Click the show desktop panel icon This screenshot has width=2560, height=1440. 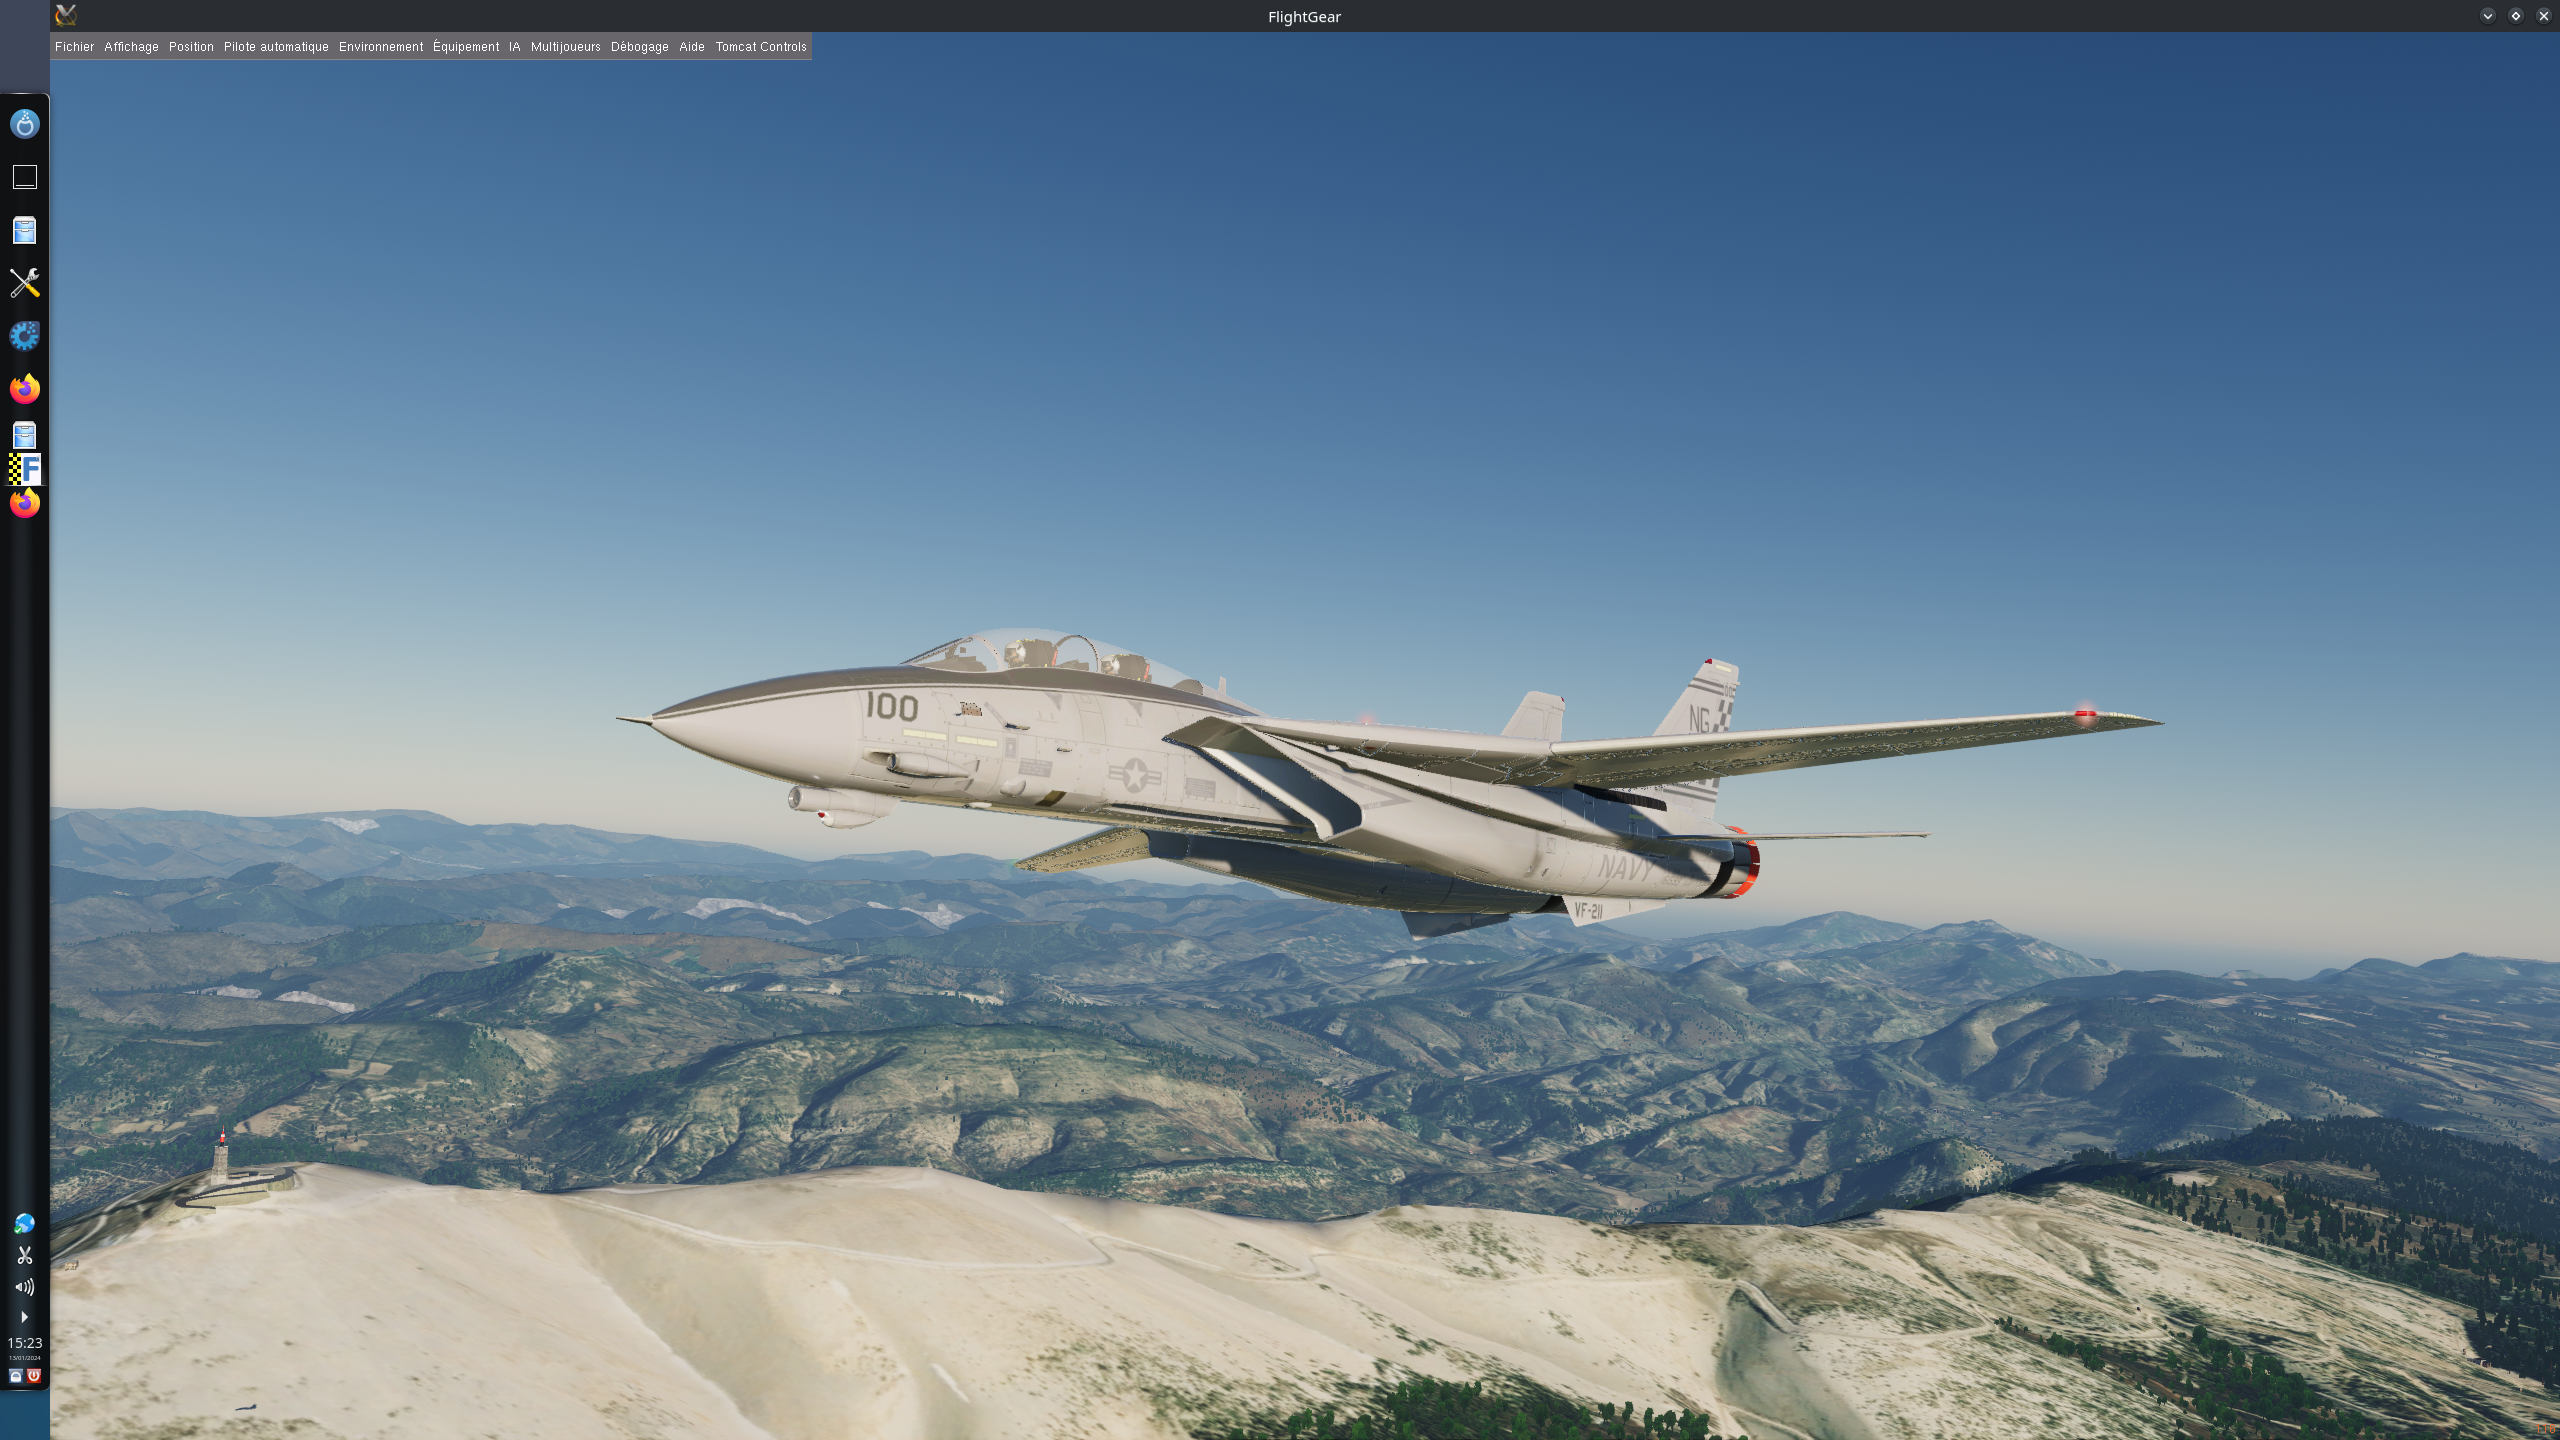click(24, 177)
